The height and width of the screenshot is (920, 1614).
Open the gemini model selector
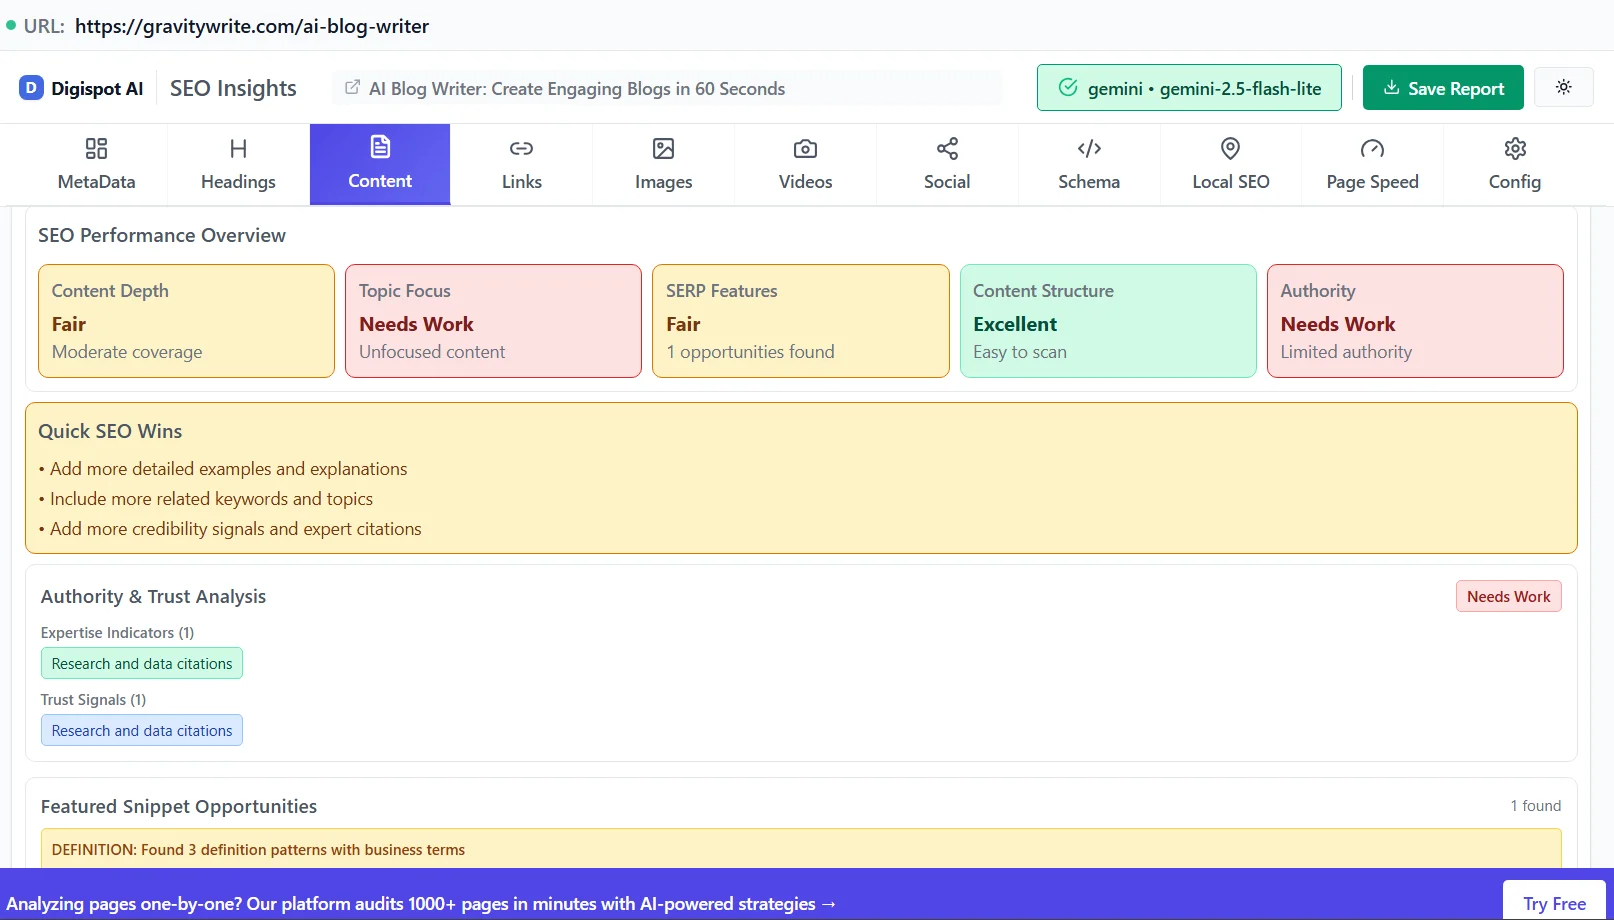(x=1188, y=87)
